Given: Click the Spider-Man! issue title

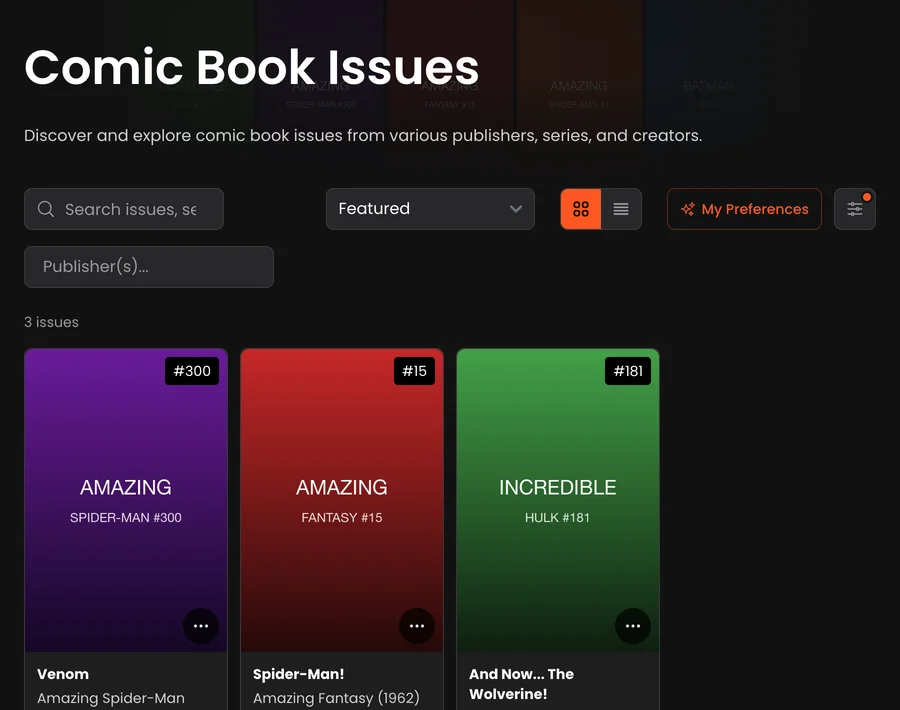Looking at the screenshot, I should coord(298,674).
